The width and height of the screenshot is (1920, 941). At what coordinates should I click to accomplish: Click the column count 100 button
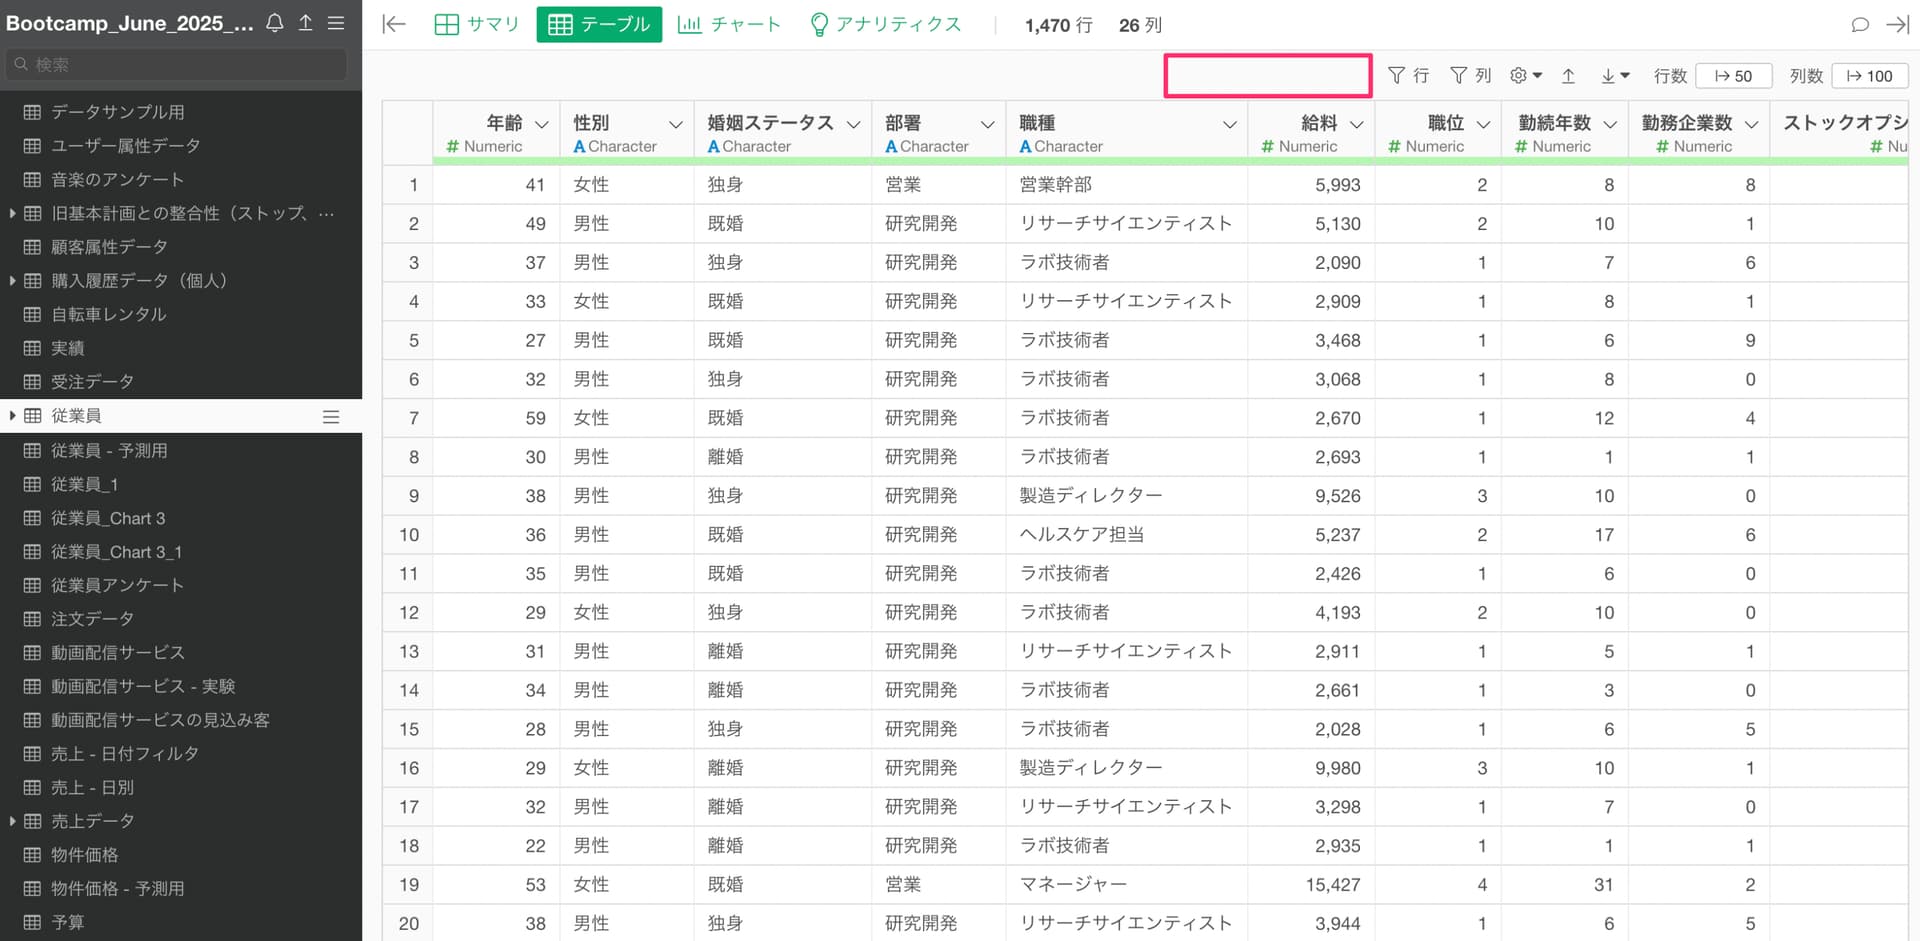pos(1869,76)
